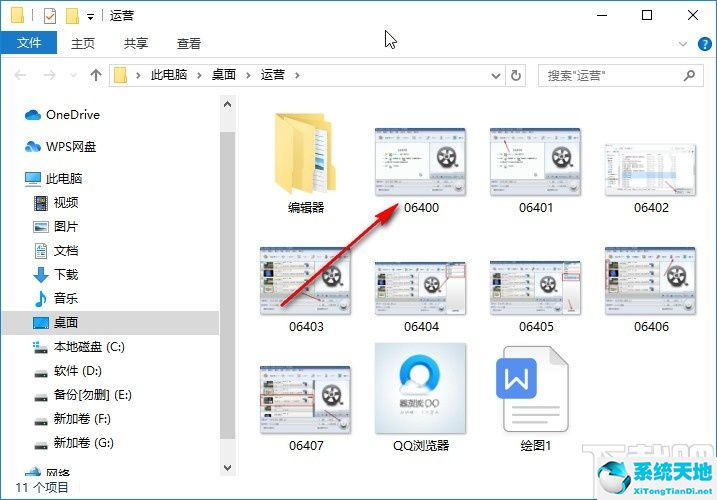Open 文档 folder in the sidebar

[x=56, y=251]
